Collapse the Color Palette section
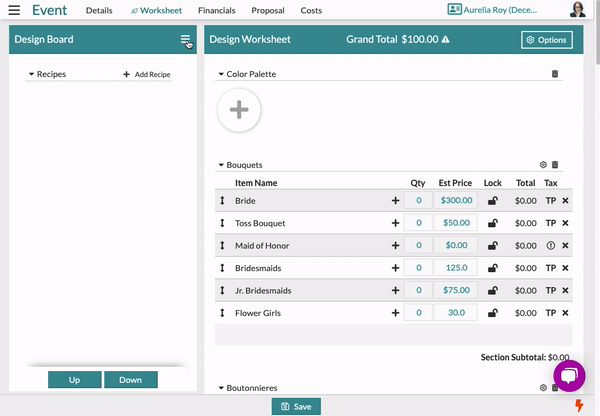The width and height of the screenshot is (600, 416). click(x=221, y=74)
